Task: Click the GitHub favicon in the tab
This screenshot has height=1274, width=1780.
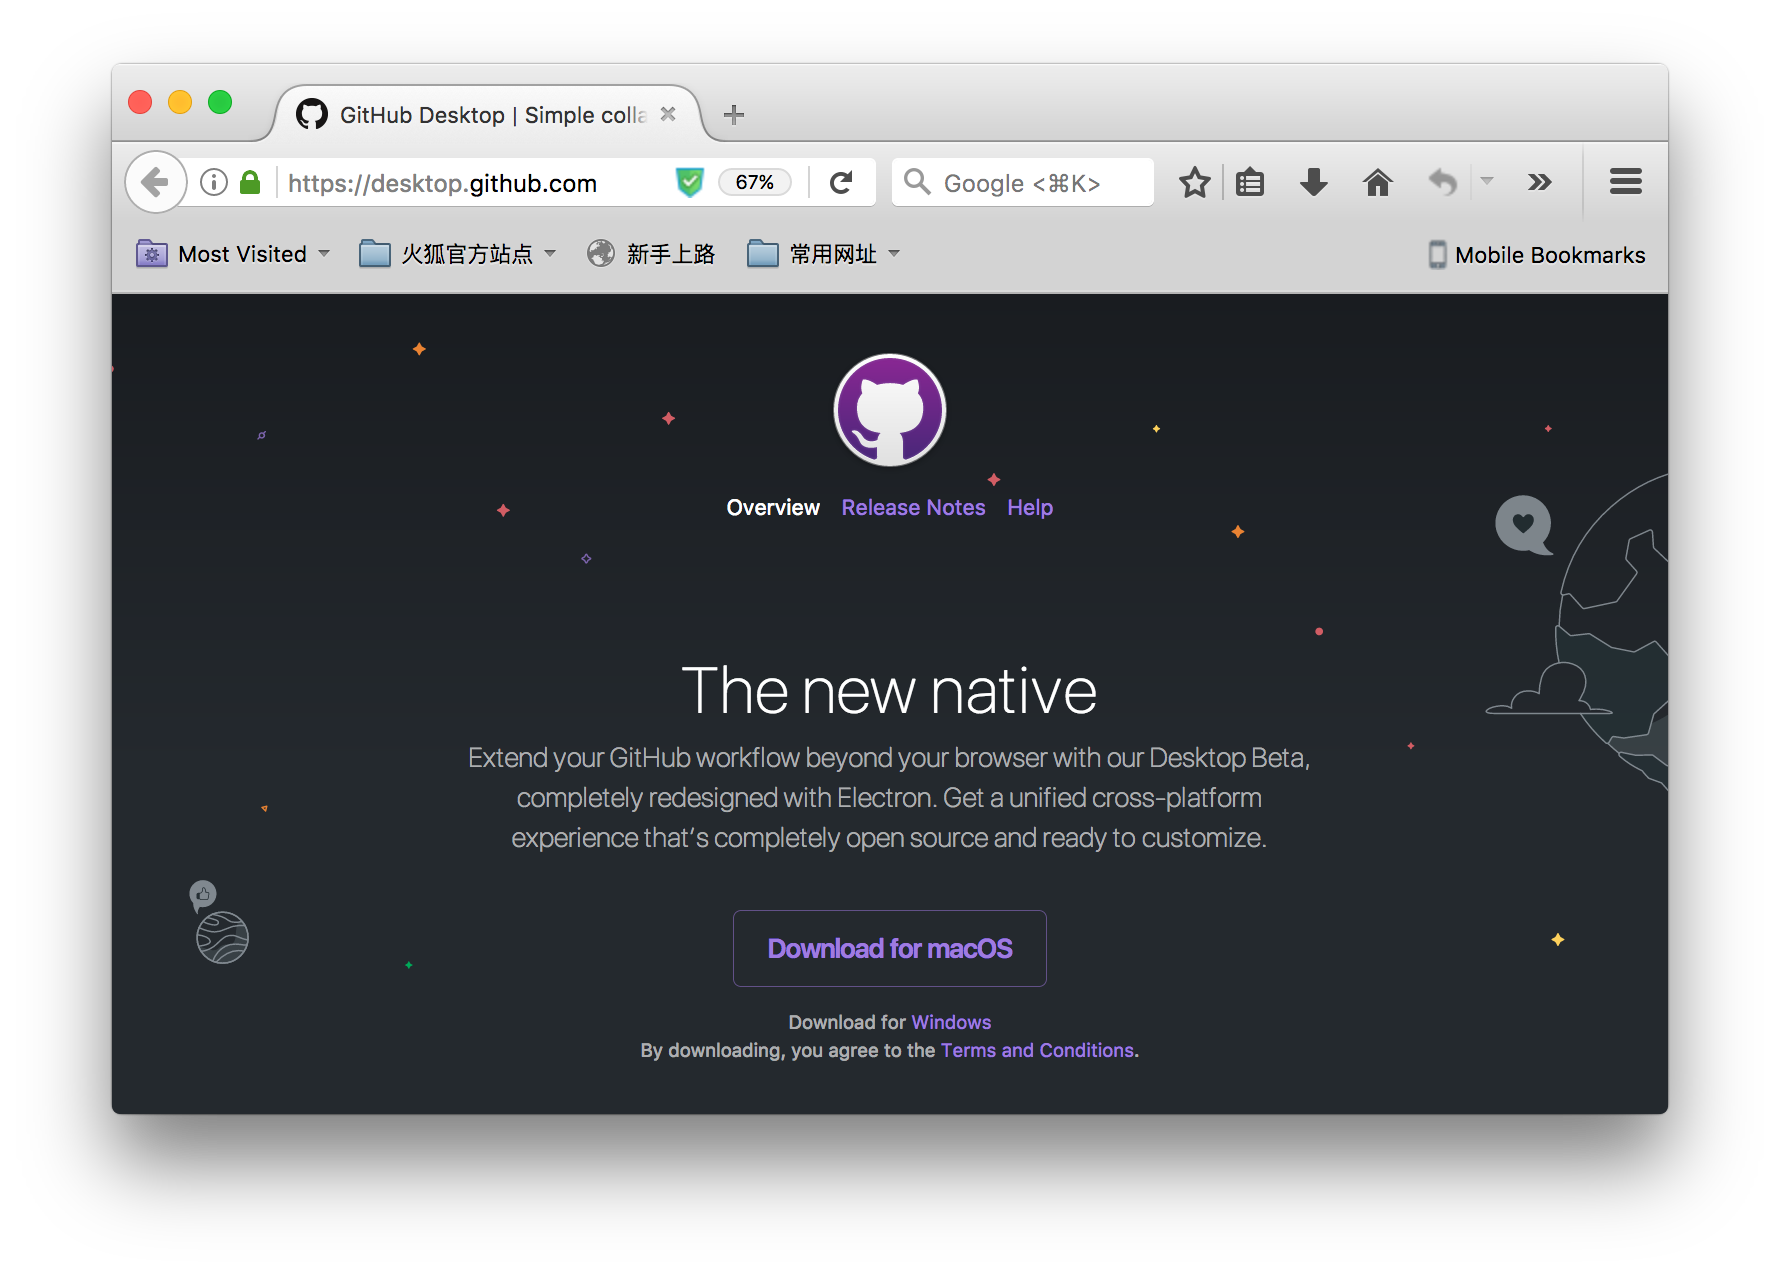Action: point(312,115)
